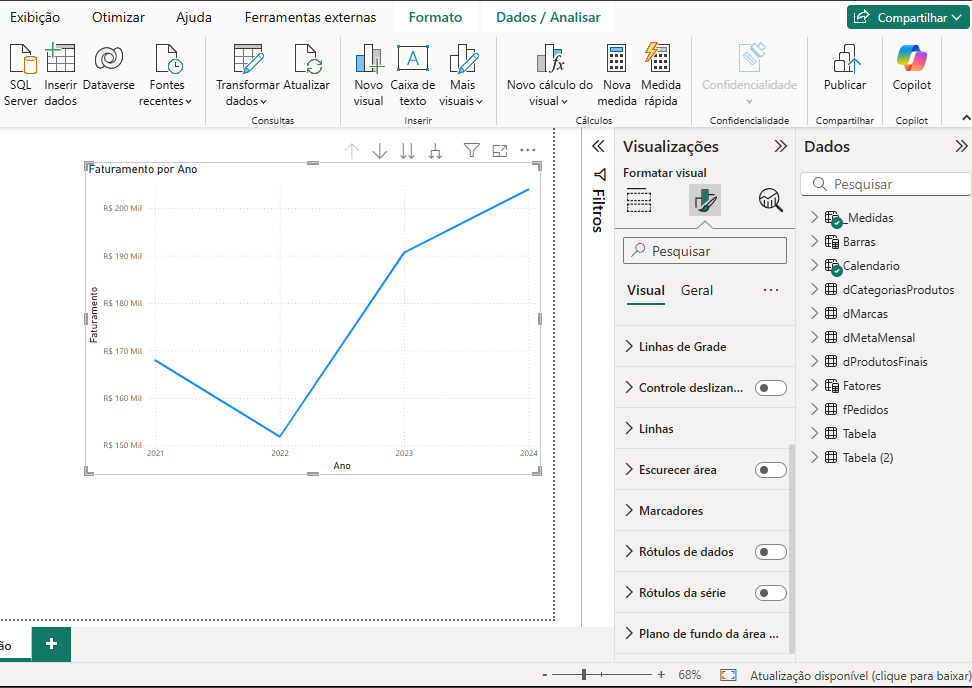Open the Exibição tab
Viewport: 972px width, 688px height.
[x=35, y=17]
